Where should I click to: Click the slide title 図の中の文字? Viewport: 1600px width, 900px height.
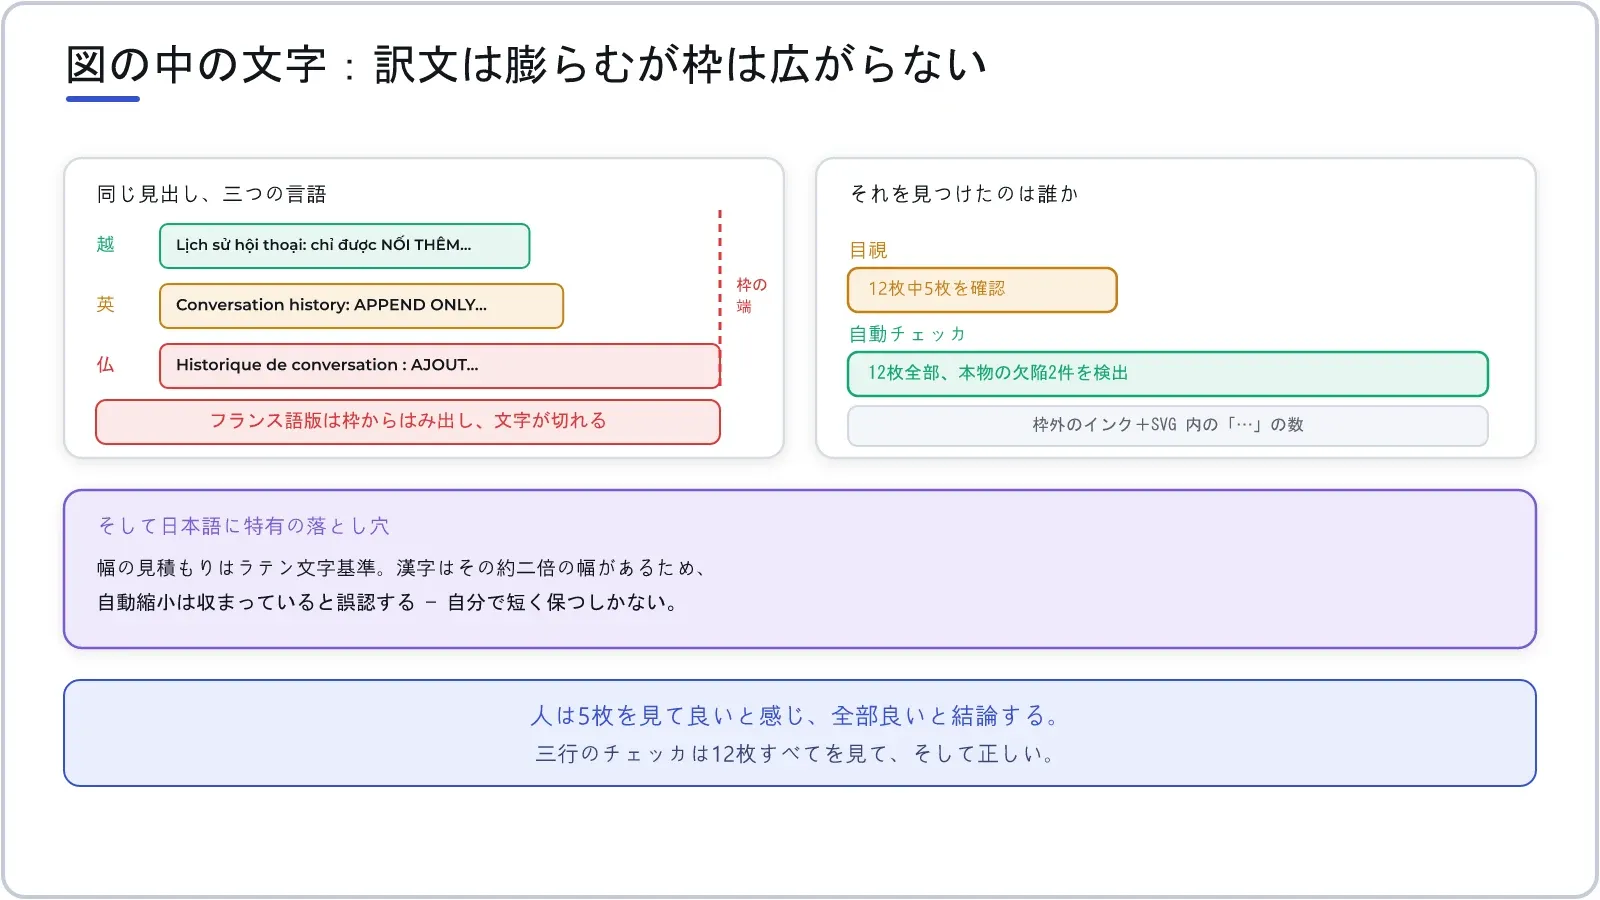coord(527,65)
